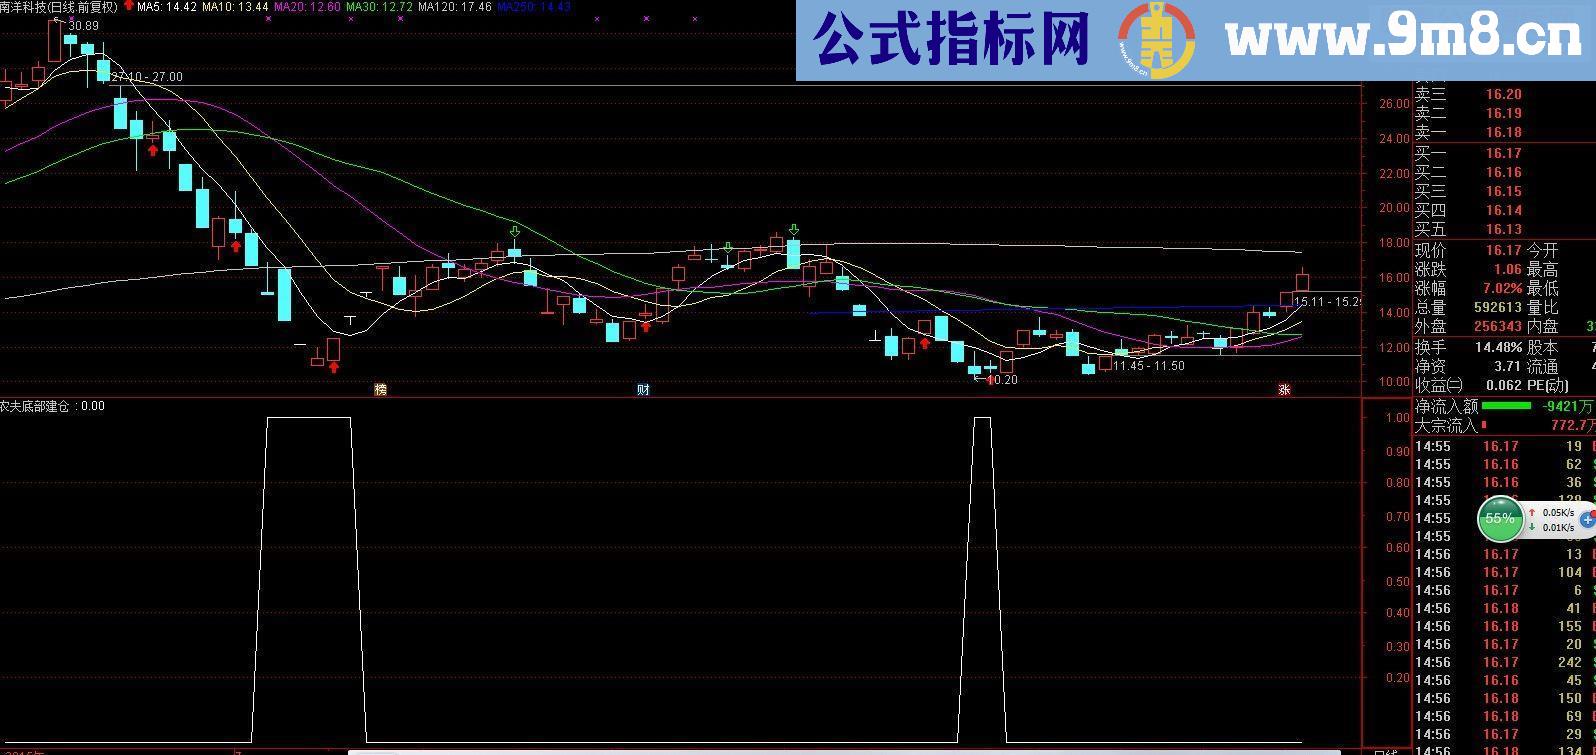The image size is (1596, 755).
Task: Click the 最低 label
Action: coord(1542,289)
